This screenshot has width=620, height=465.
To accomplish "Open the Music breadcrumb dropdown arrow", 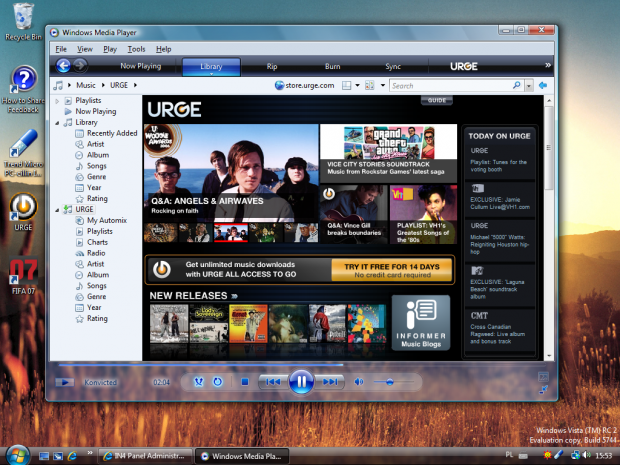I will tap(102, 86).
